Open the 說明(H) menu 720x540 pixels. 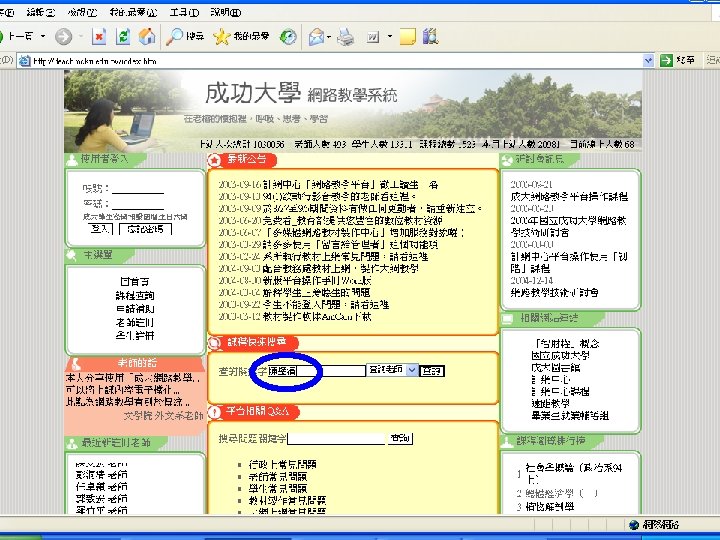click(225, 12)
